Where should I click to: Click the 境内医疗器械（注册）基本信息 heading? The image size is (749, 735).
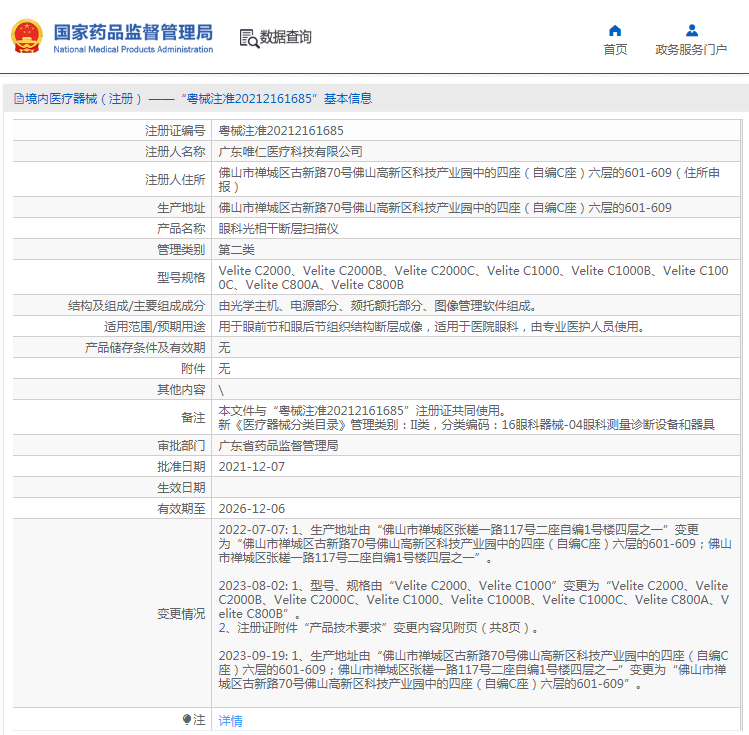[193, 99]
